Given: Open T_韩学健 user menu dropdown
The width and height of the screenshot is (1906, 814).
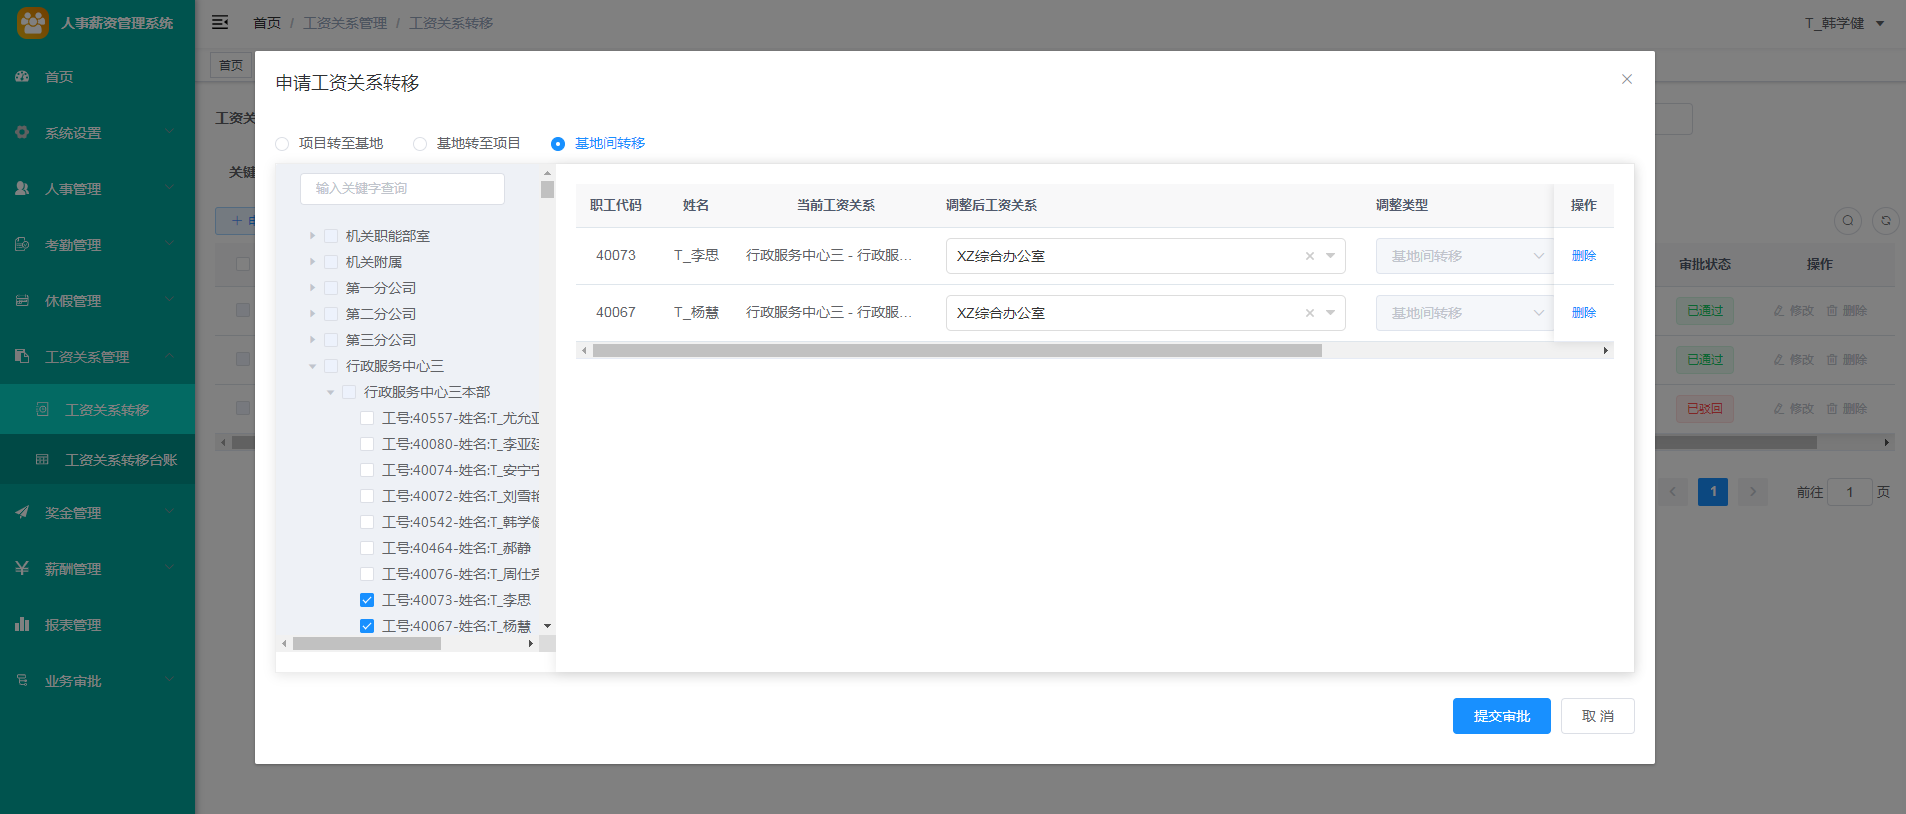Looking at the screenshot, I should coord(1845,23).
